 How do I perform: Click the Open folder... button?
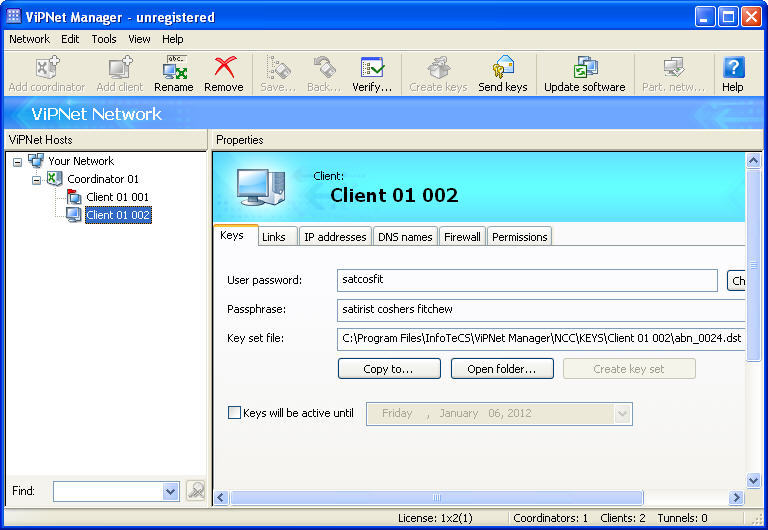[502, 369]
